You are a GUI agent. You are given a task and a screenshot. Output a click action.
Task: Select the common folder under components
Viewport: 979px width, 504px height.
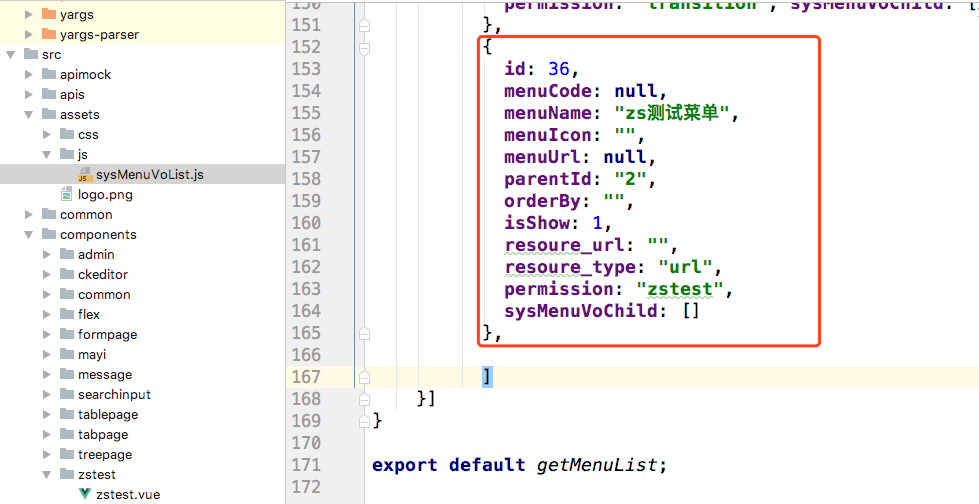[104, 294]
